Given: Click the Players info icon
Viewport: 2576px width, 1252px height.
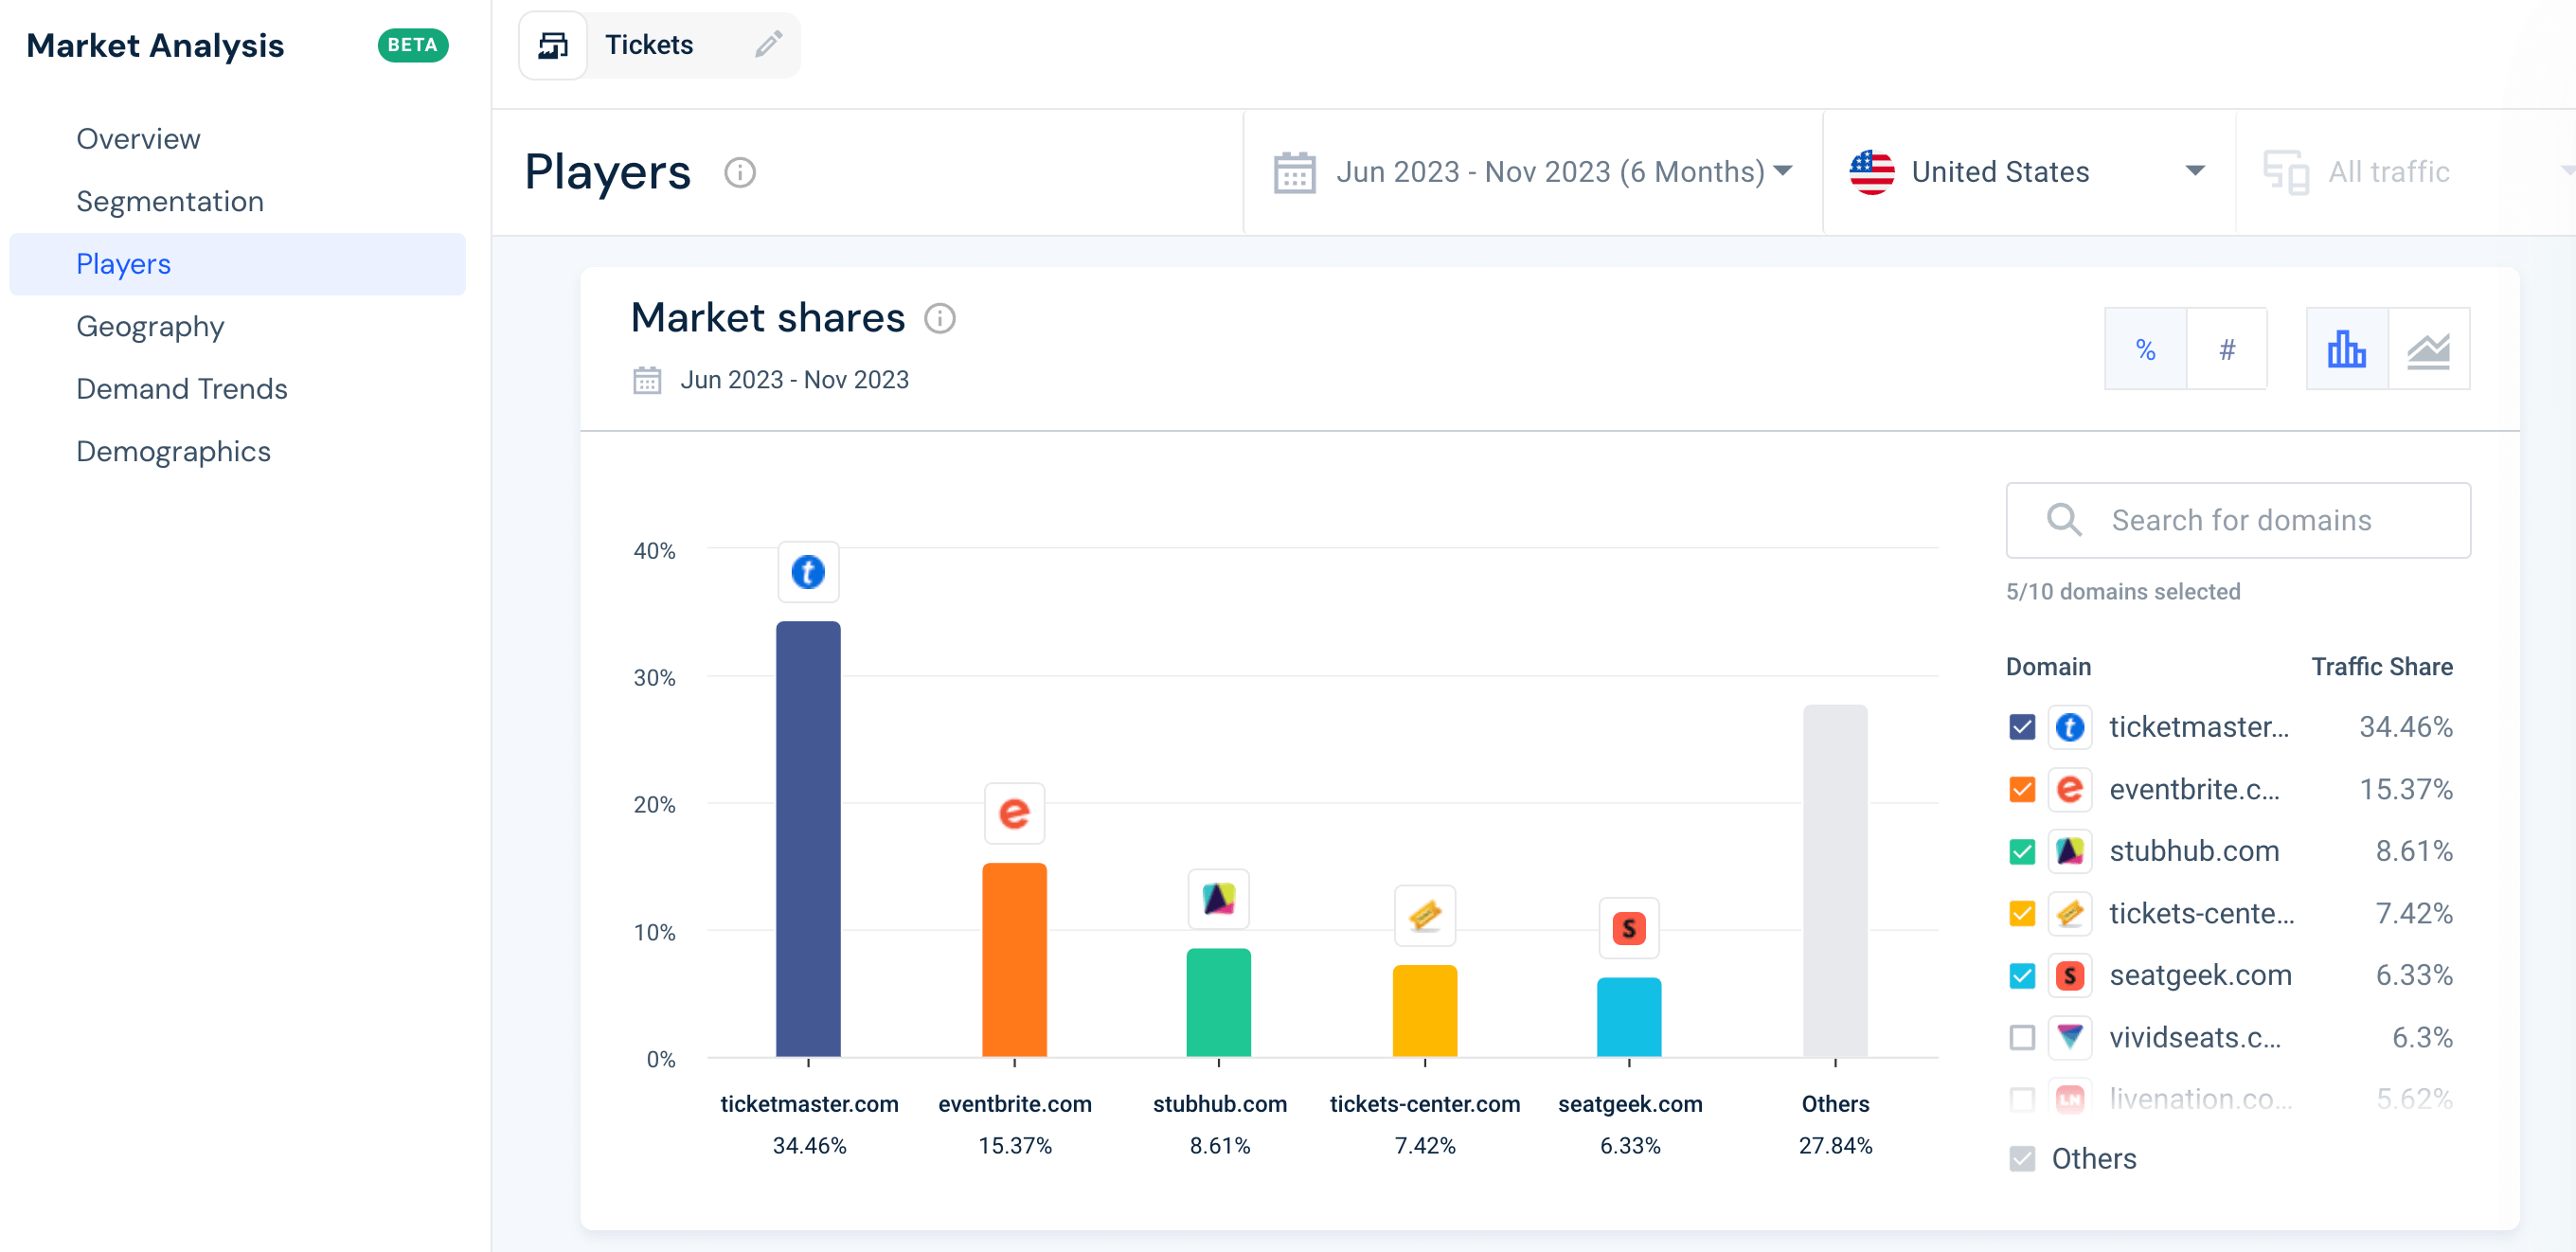Looking at the screenshot, I should point(740,172).
